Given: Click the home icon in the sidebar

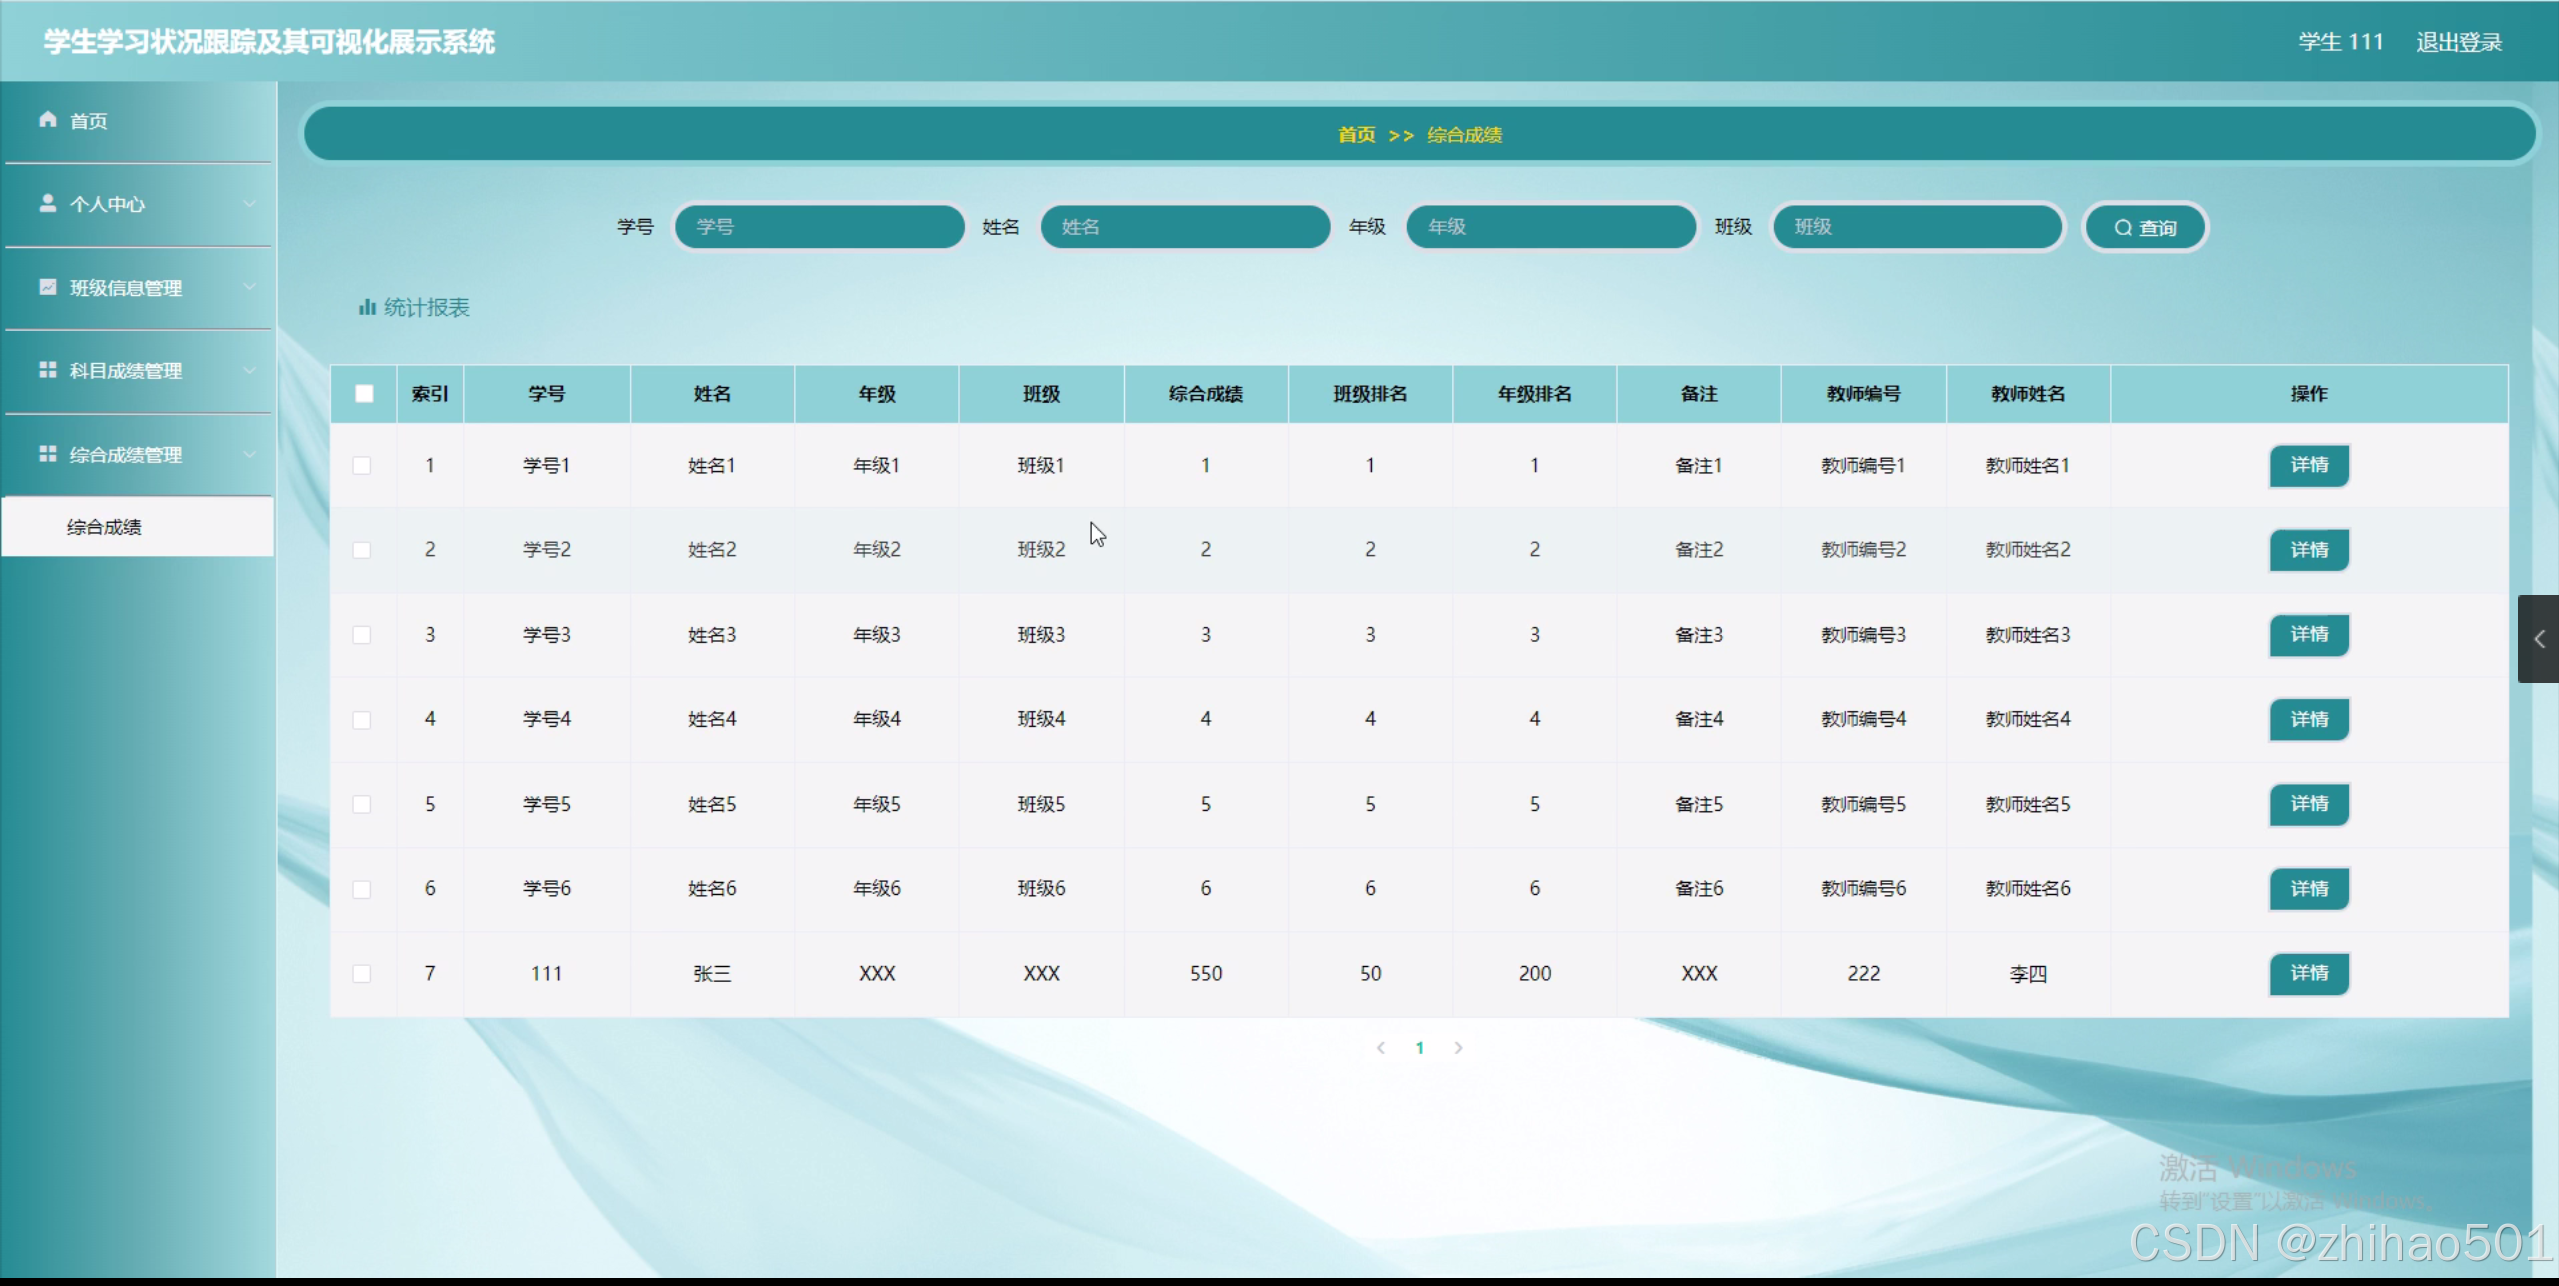Looking at the screenshot, I should [x=47, y=120].
